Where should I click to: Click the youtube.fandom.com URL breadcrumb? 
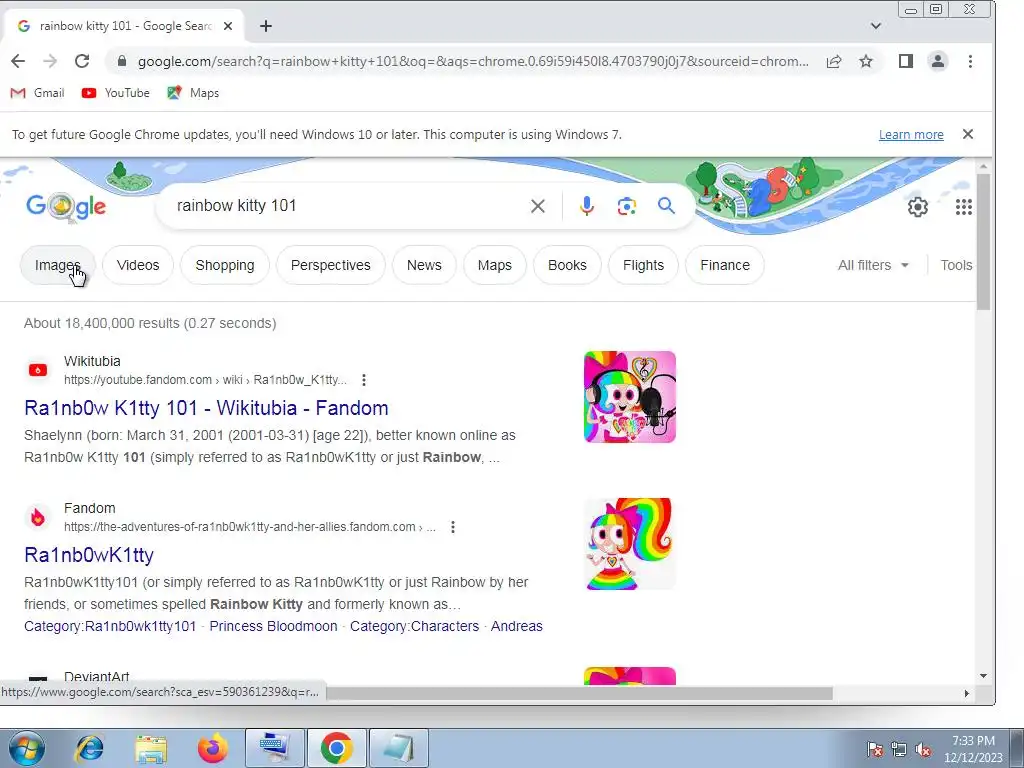(205, 379)
